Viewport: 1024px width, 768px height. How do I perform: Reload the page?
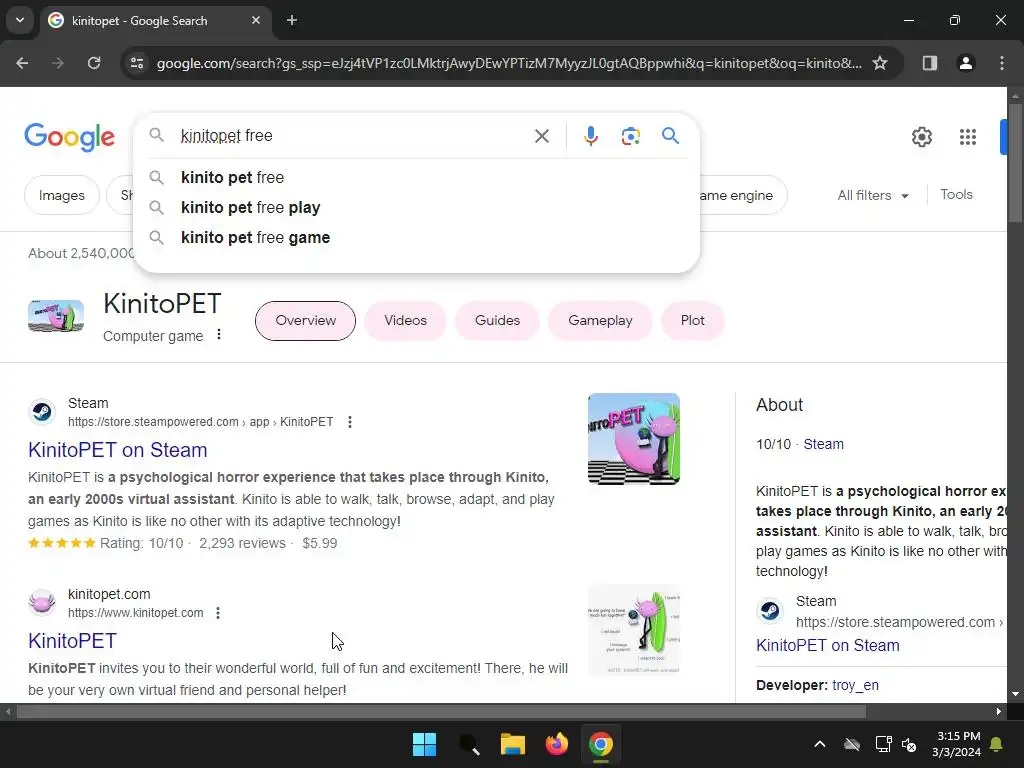tap(94, 63)
